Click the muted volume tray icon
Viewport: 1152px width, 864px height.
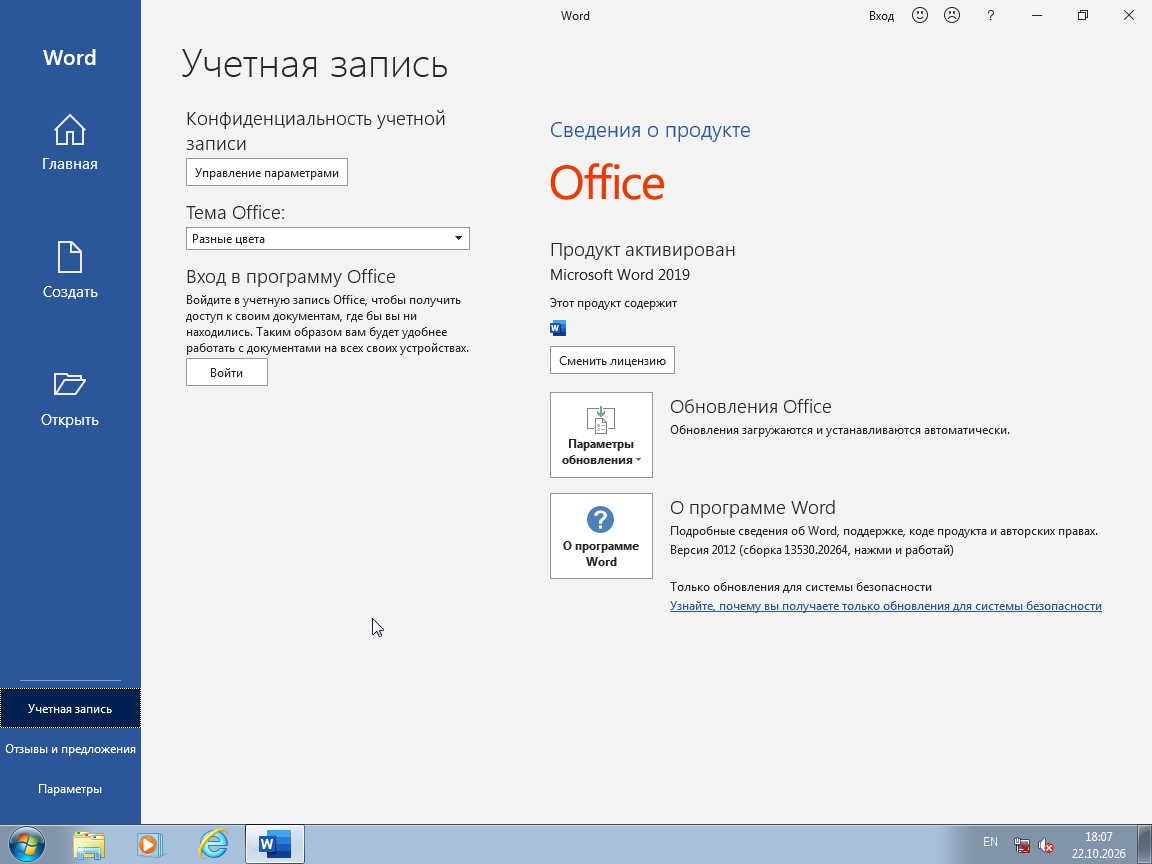tap(1045, 845)
